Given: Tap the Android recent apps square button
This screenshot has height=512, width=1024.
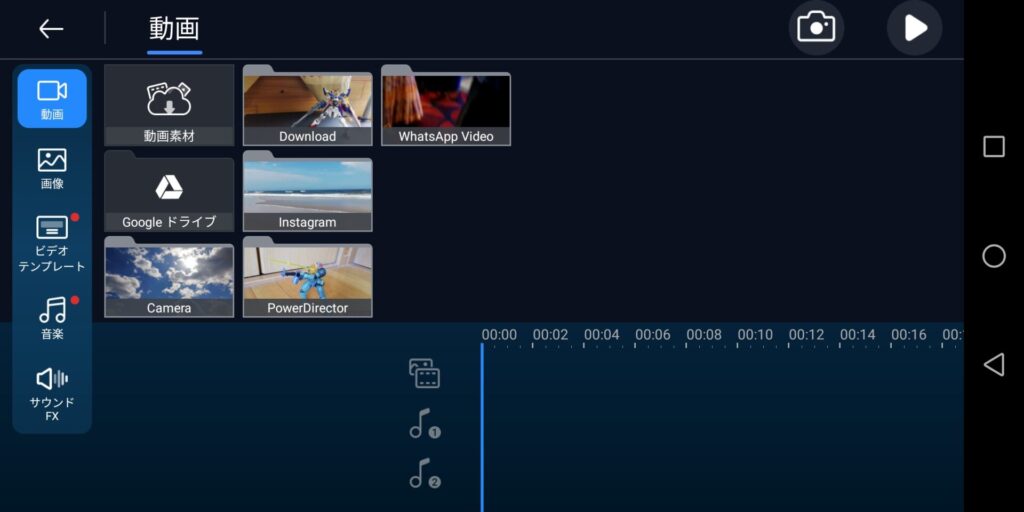Looking at the screenshot, I should (994, 147).
